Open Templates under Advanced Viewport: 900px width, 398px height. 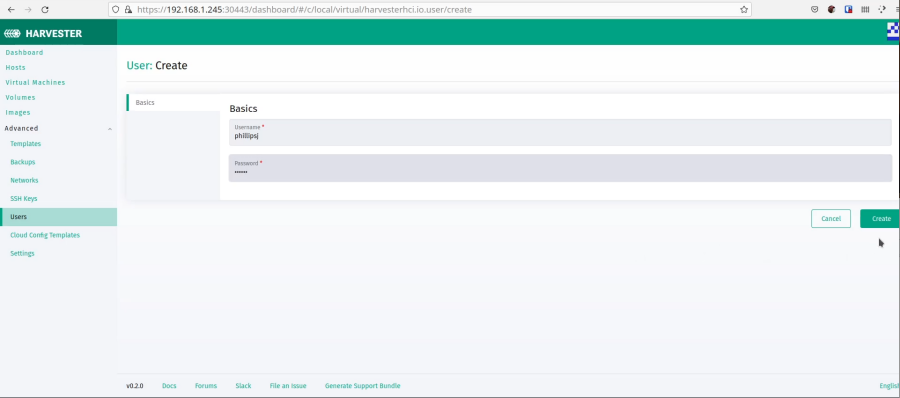click(25, 144)
